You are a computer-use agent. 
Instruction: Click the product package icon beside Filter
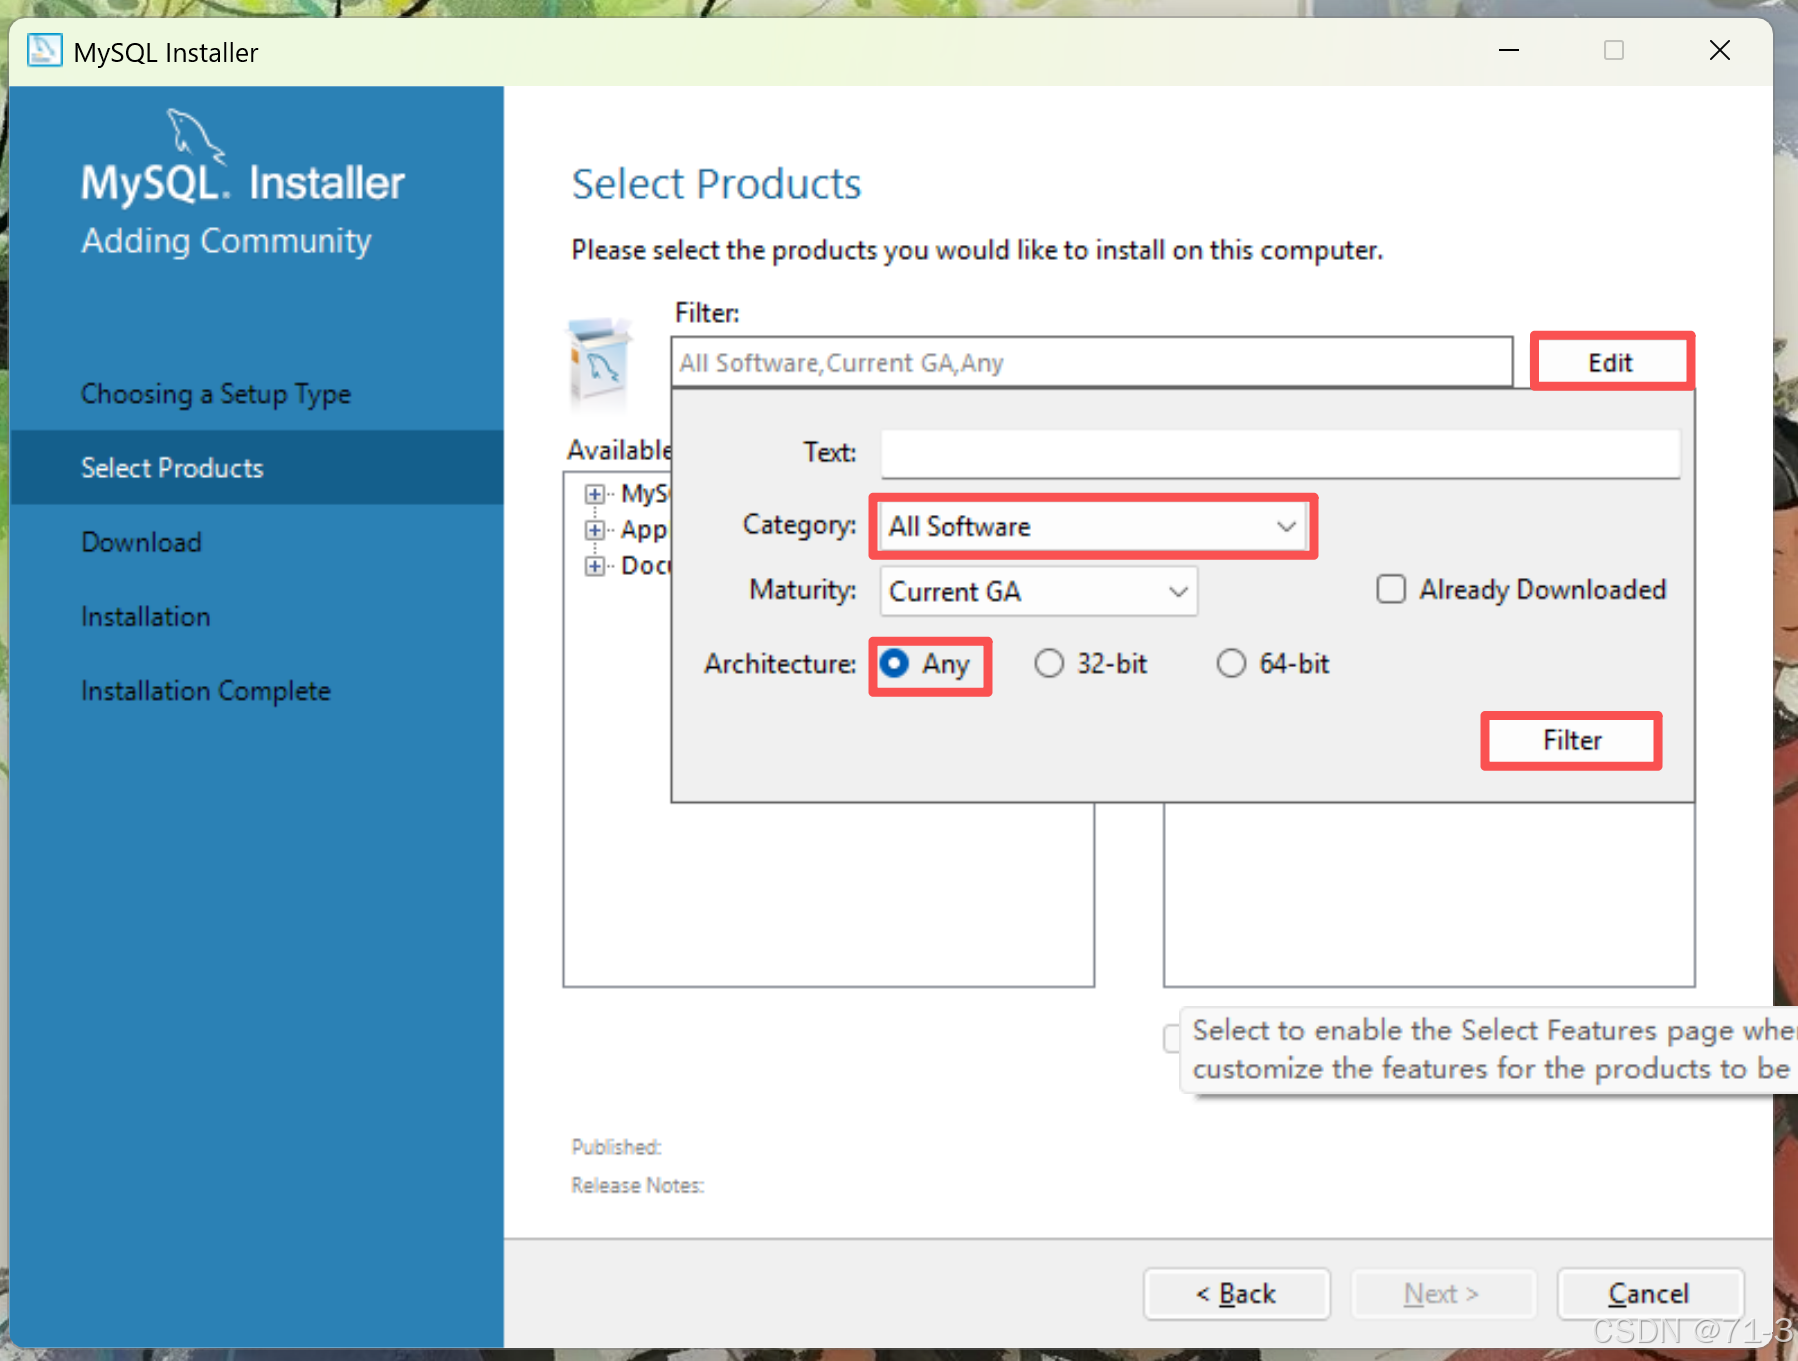click(600, 362)
